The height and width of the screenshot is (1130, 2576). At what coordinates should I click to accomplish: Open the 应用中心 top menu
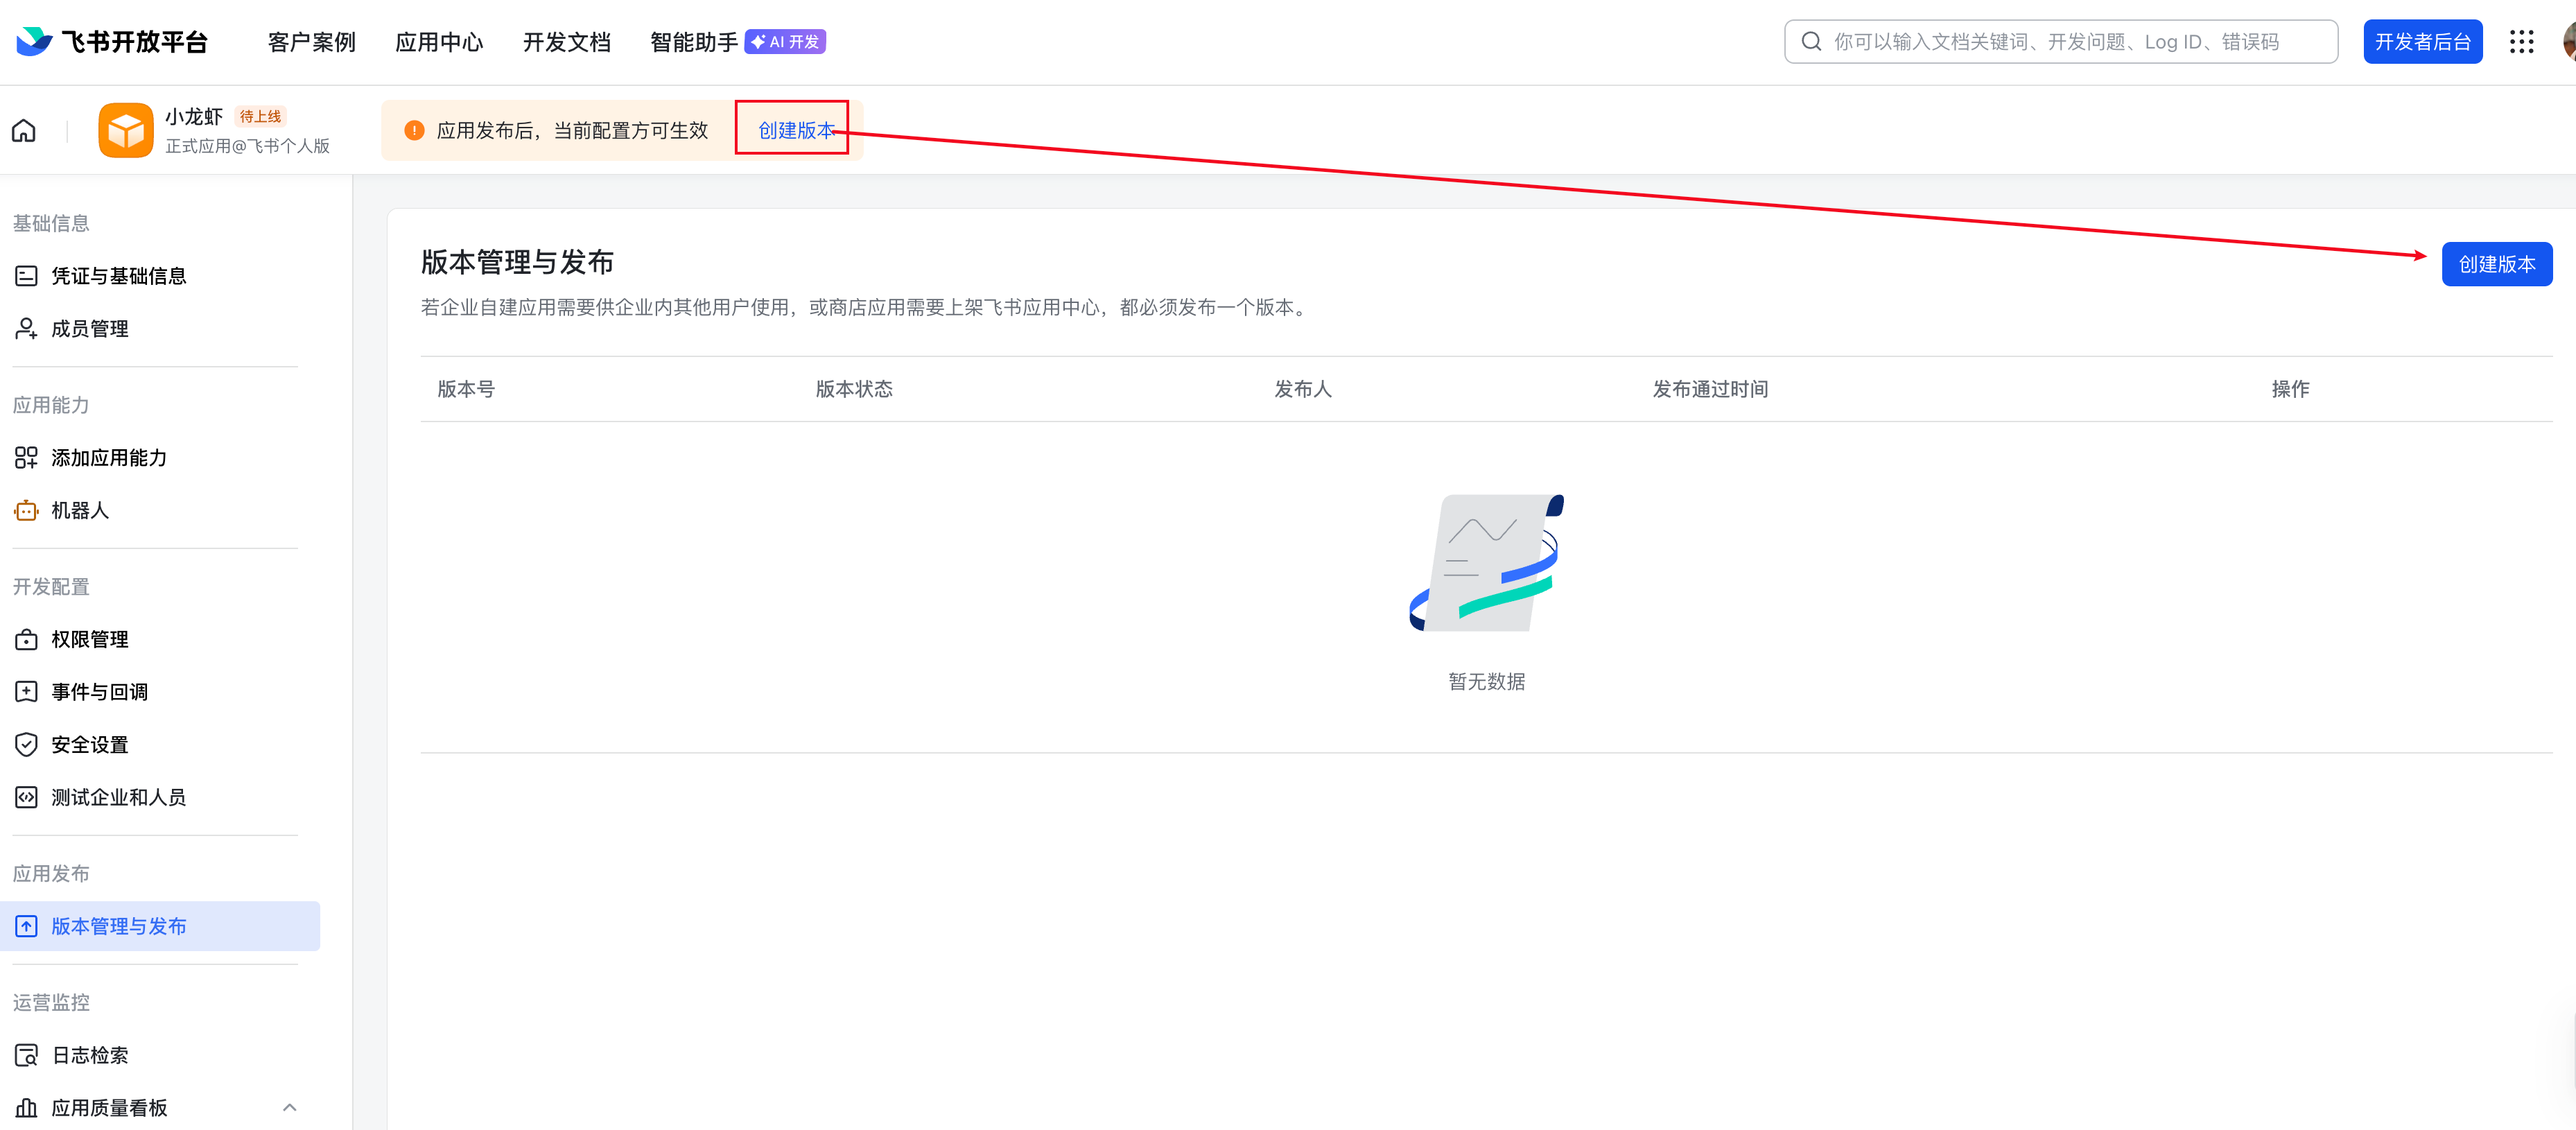pos(439,42)
